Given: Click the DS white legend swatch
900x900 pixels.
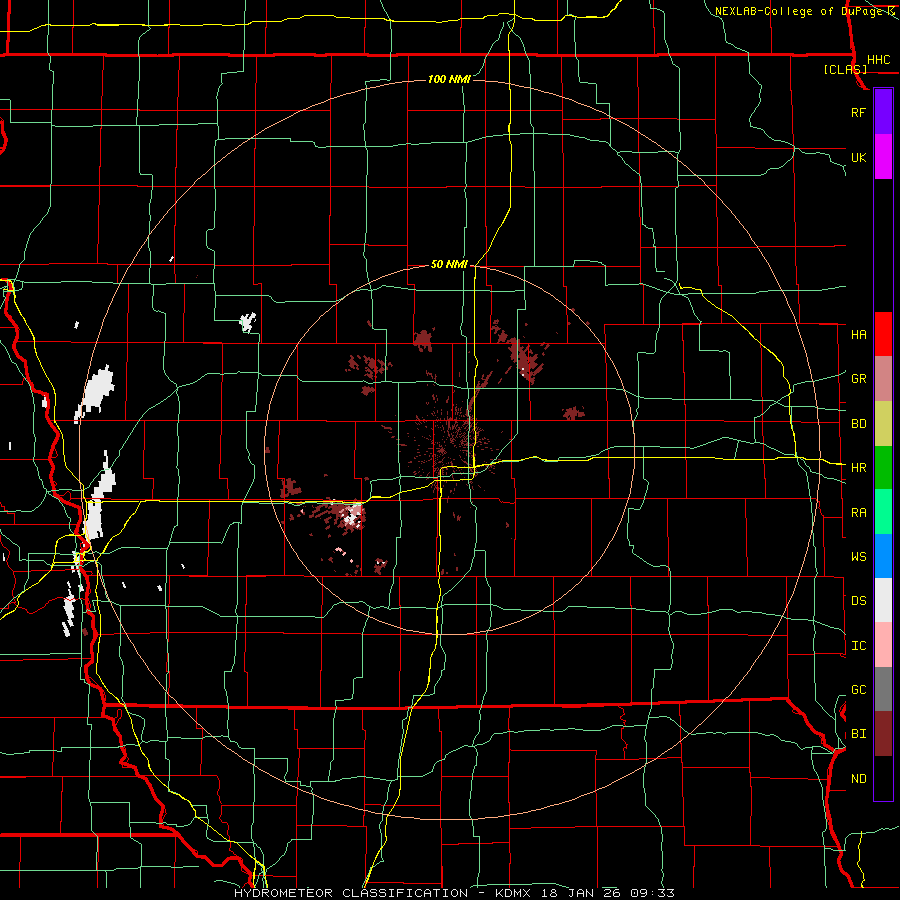Looking at the screenshot, I should (x=883, y=600).
